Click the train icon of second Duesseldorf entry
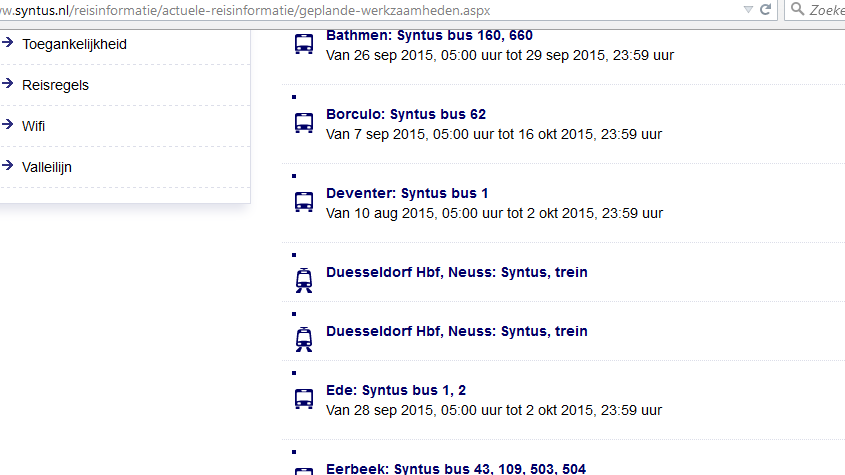Screen dimensions: 845x475 coord(304,340)
